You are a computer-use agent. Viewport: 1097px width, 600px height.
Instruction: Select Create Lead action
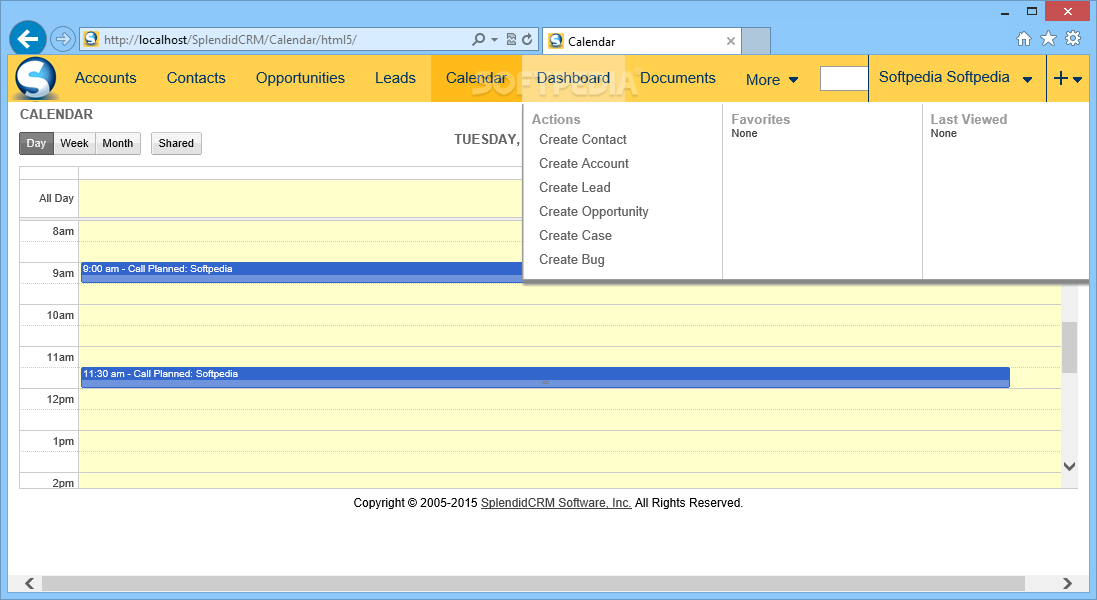coord(575,187)
